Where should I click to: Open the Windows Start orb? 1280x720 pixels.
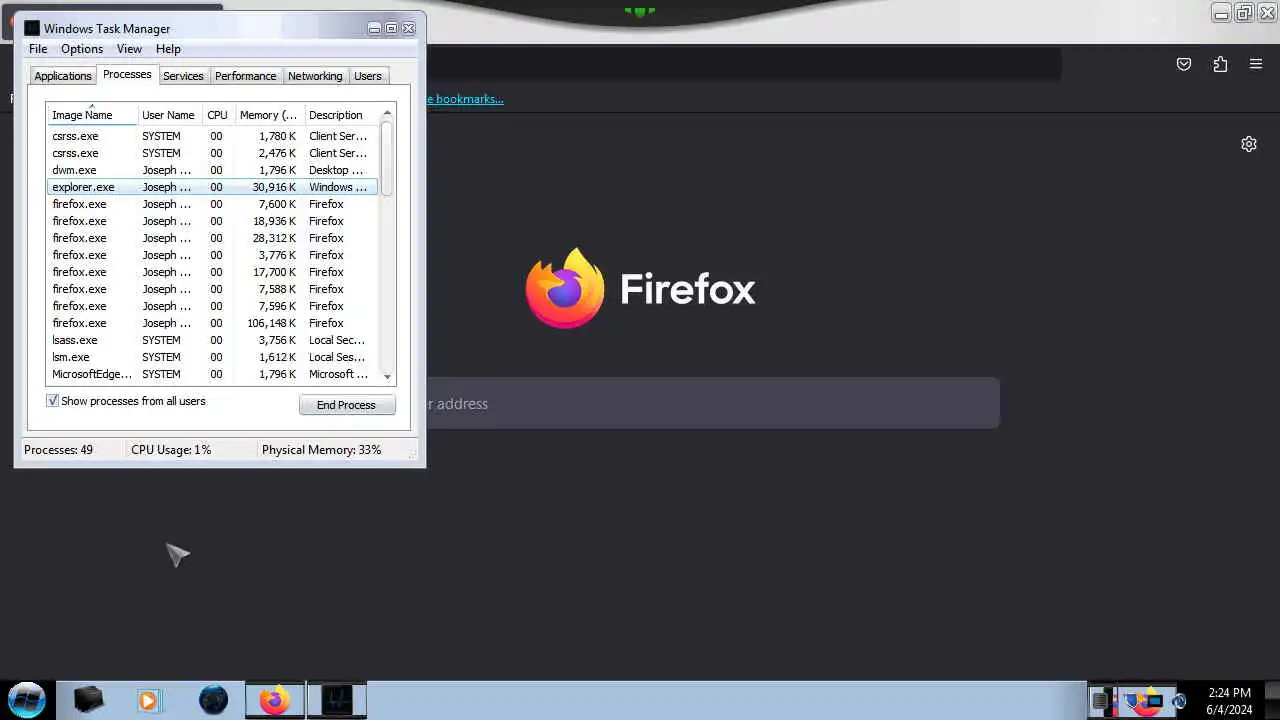coord(27,699)
